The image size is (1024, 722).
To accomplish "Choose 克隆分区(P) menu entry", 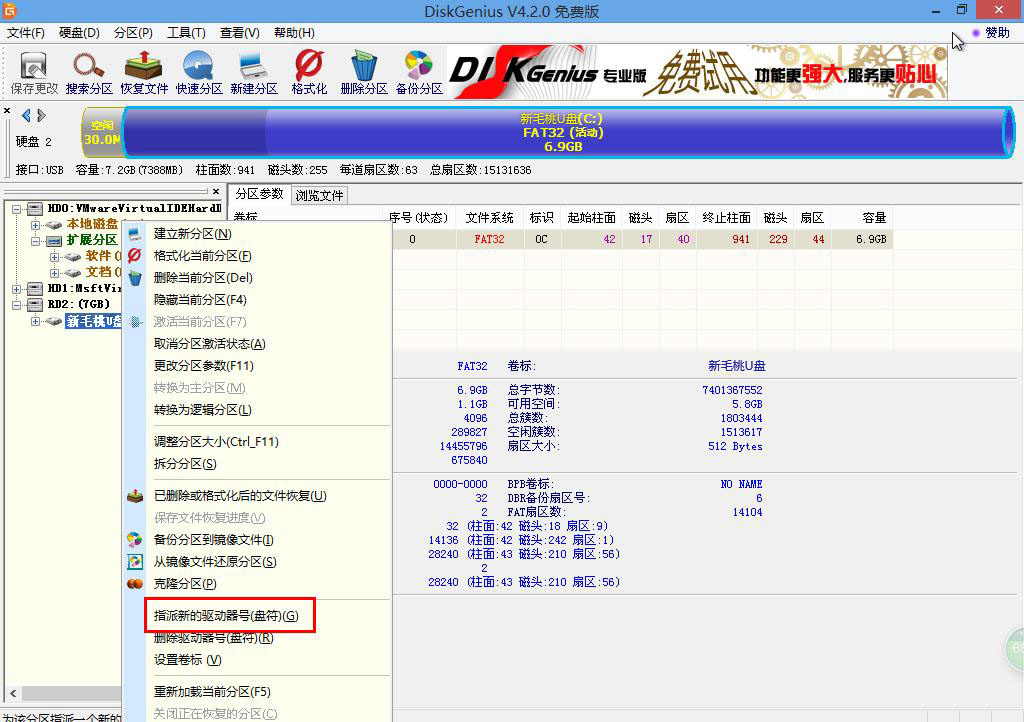I will (185, 584).
